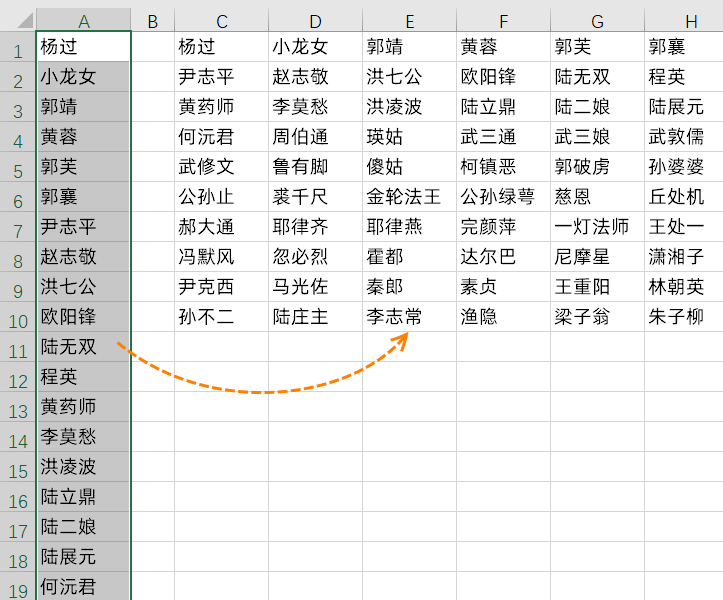The image size is (723, 600).
Task: Select column E header
Action: click(x=410, y=21)
